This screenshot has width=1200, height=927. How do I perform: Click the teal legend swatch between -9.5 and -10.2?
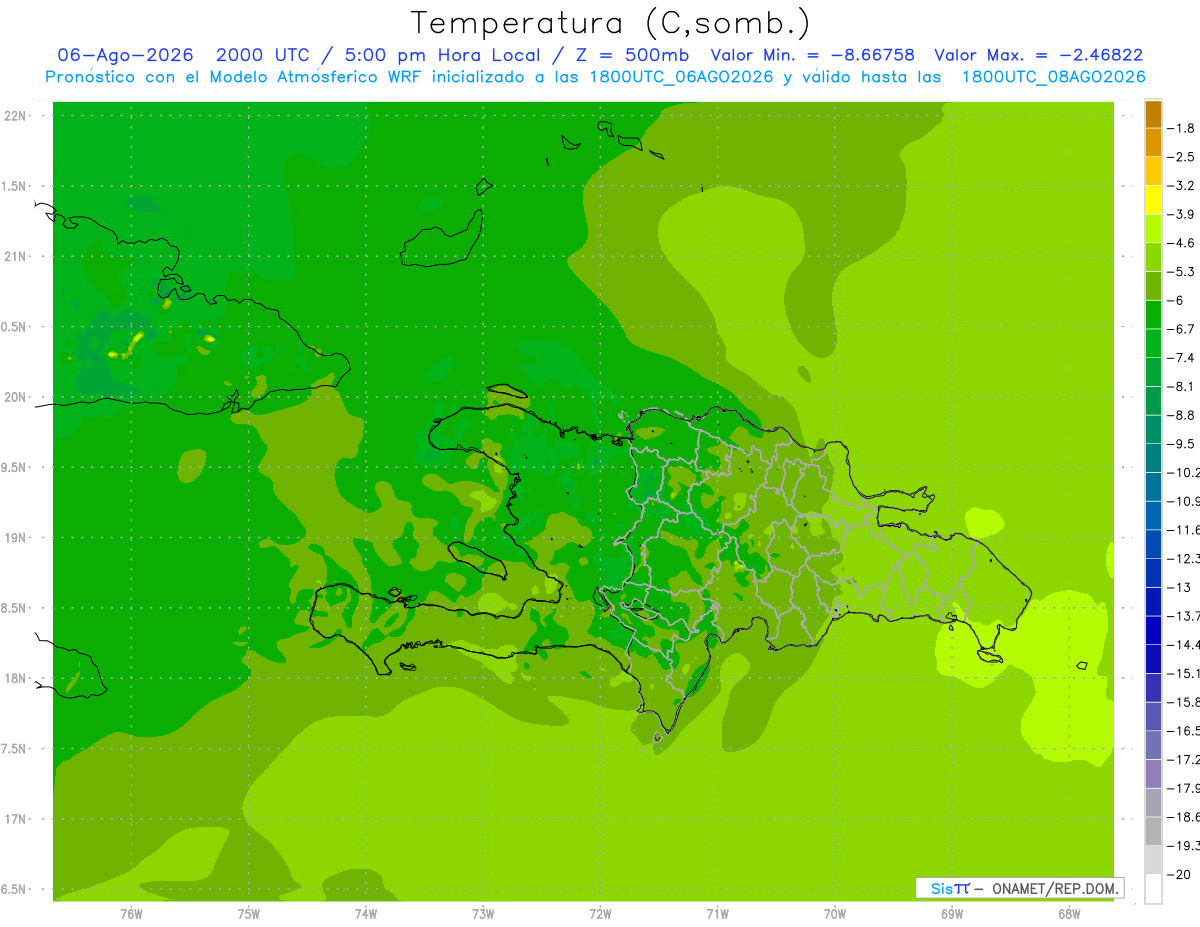click(1153, 458)
